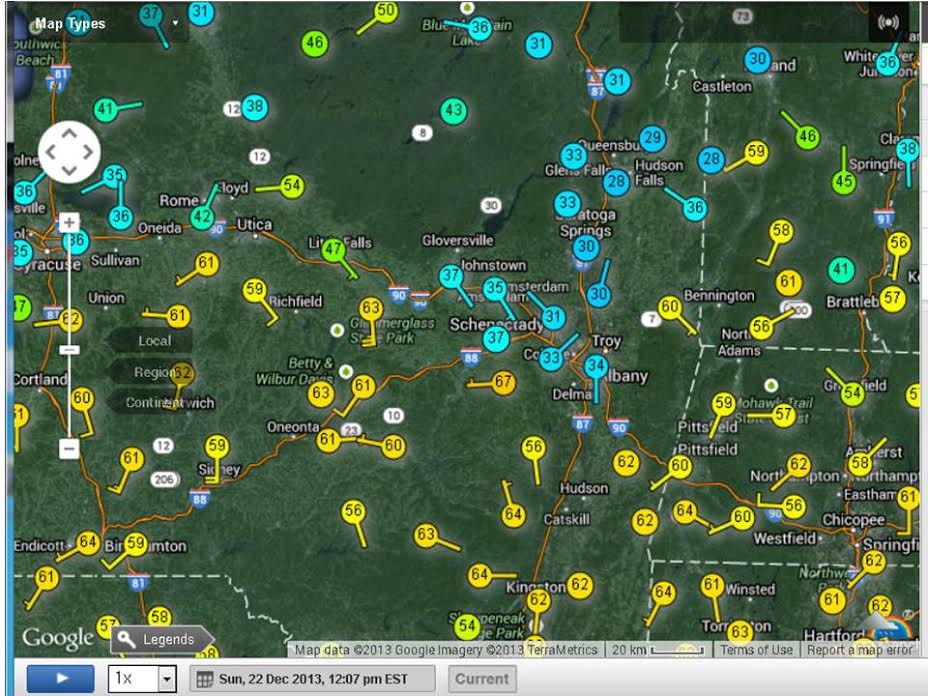Click the 20 km scale indicator
Image resolution: width=928 pixels, height=696 pixels.
click(658, 650)
